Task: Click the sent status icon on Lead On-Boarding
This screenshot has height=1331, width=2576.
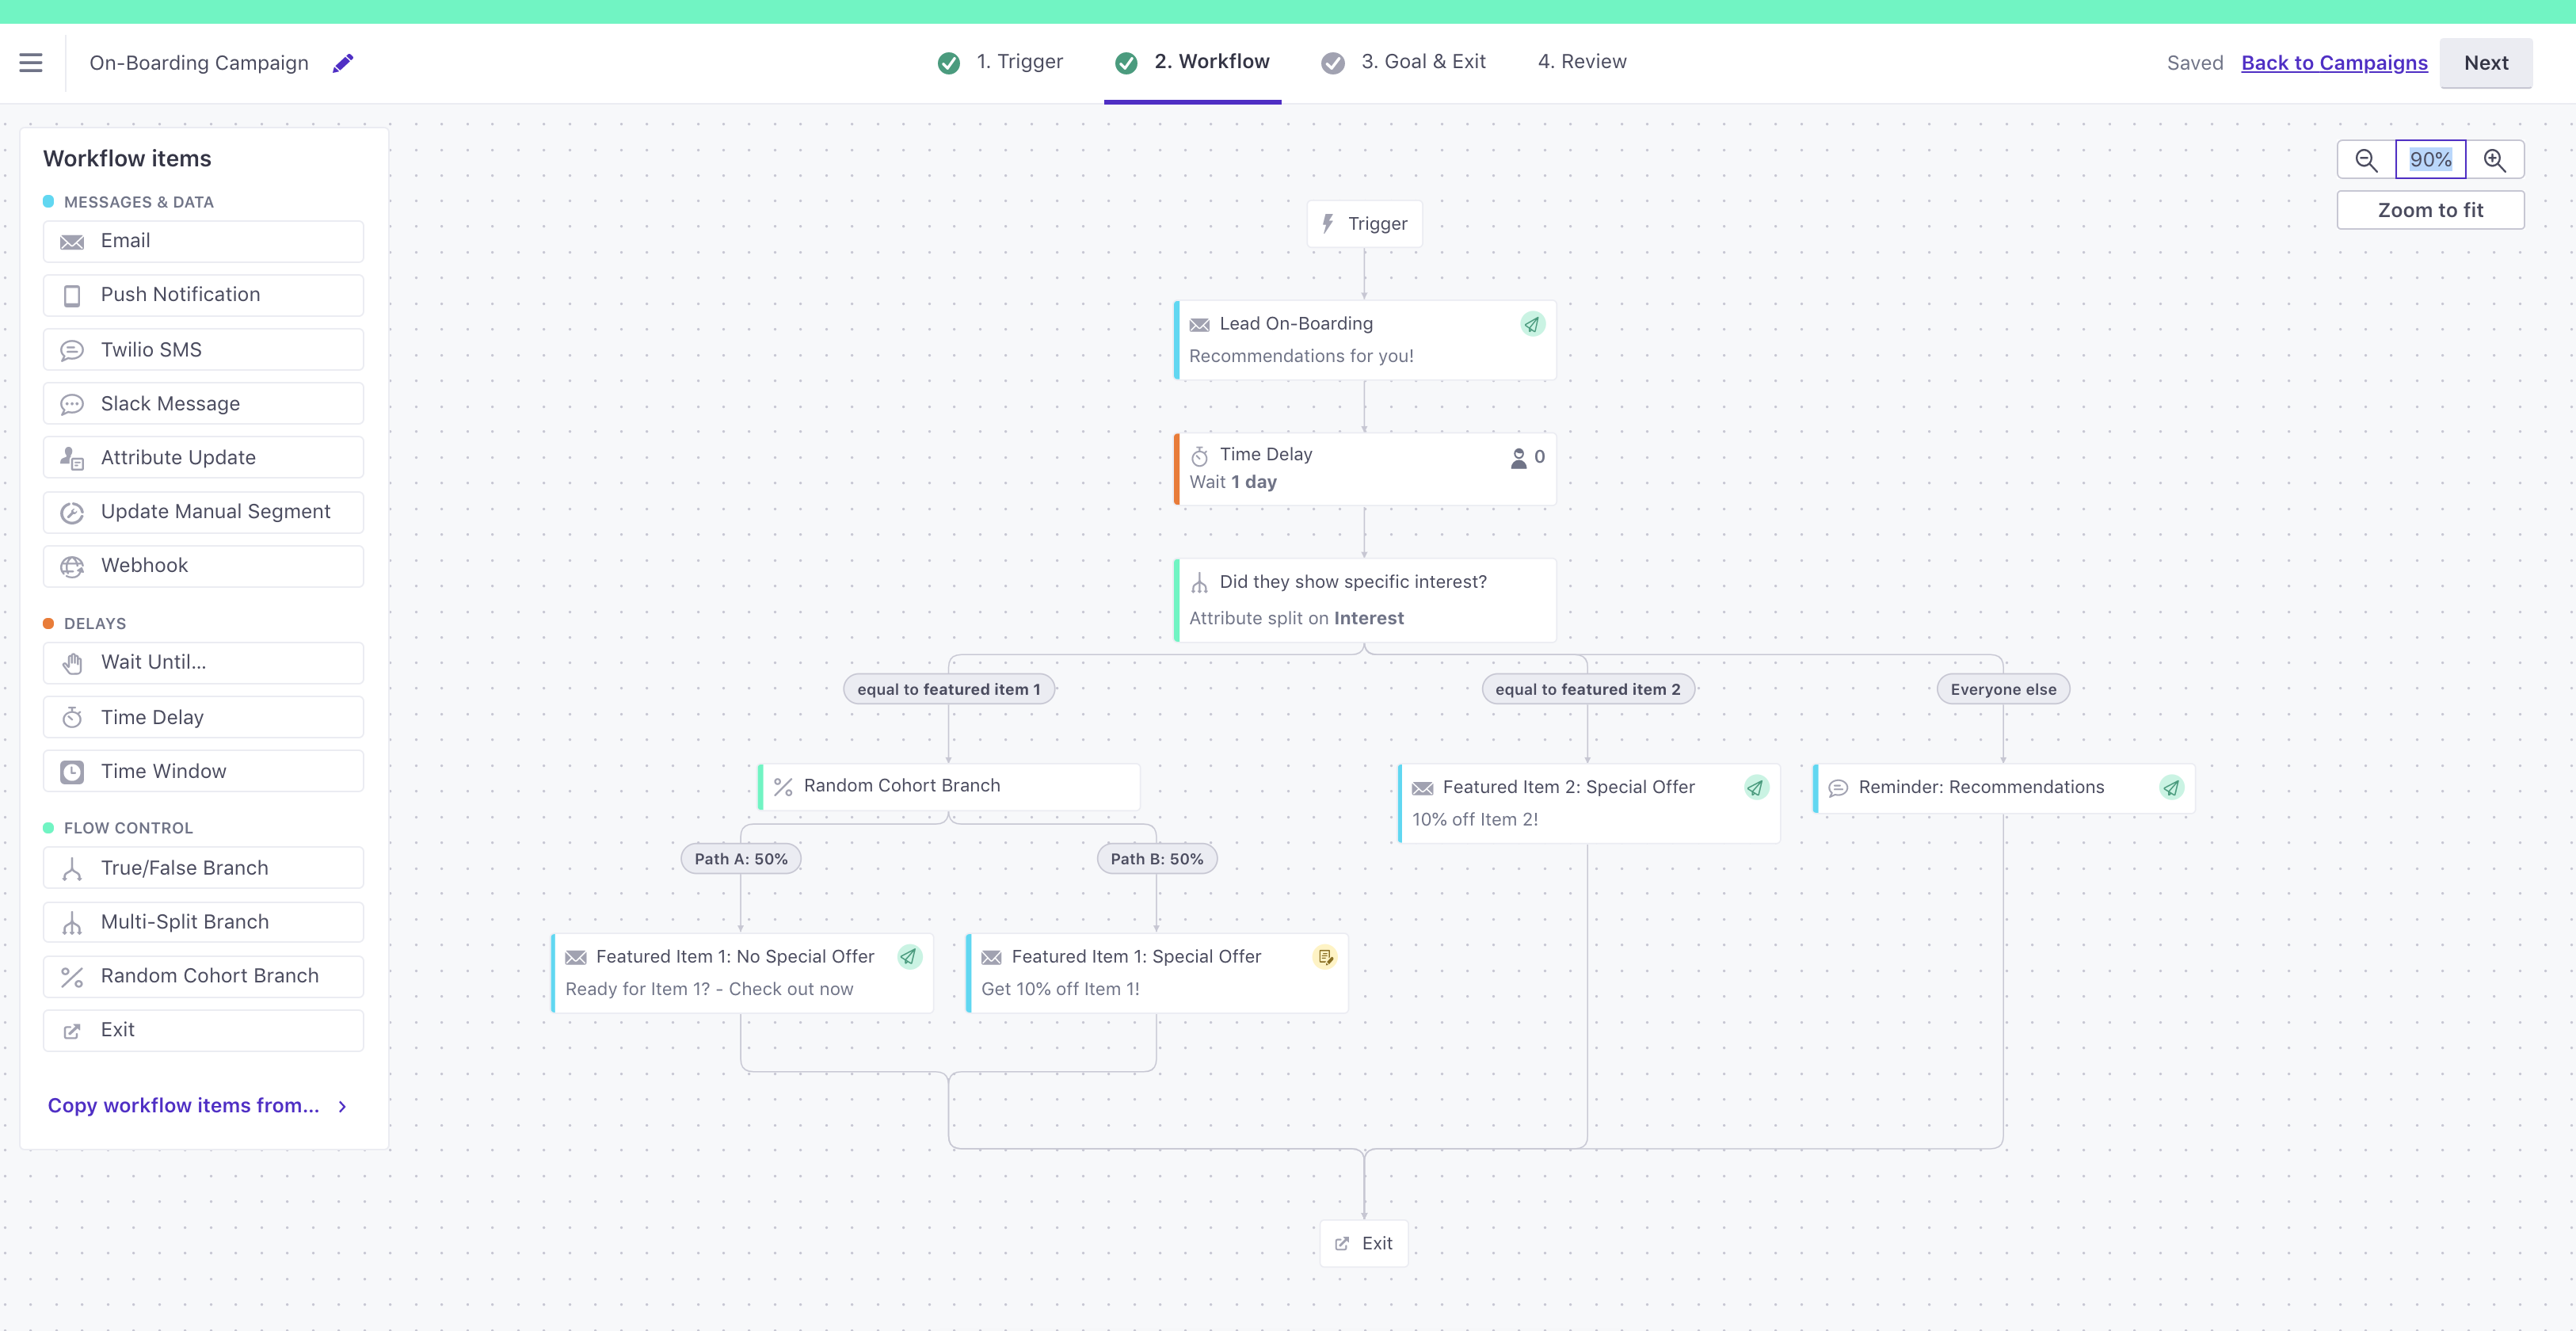Action: (x=1532, y=324)
